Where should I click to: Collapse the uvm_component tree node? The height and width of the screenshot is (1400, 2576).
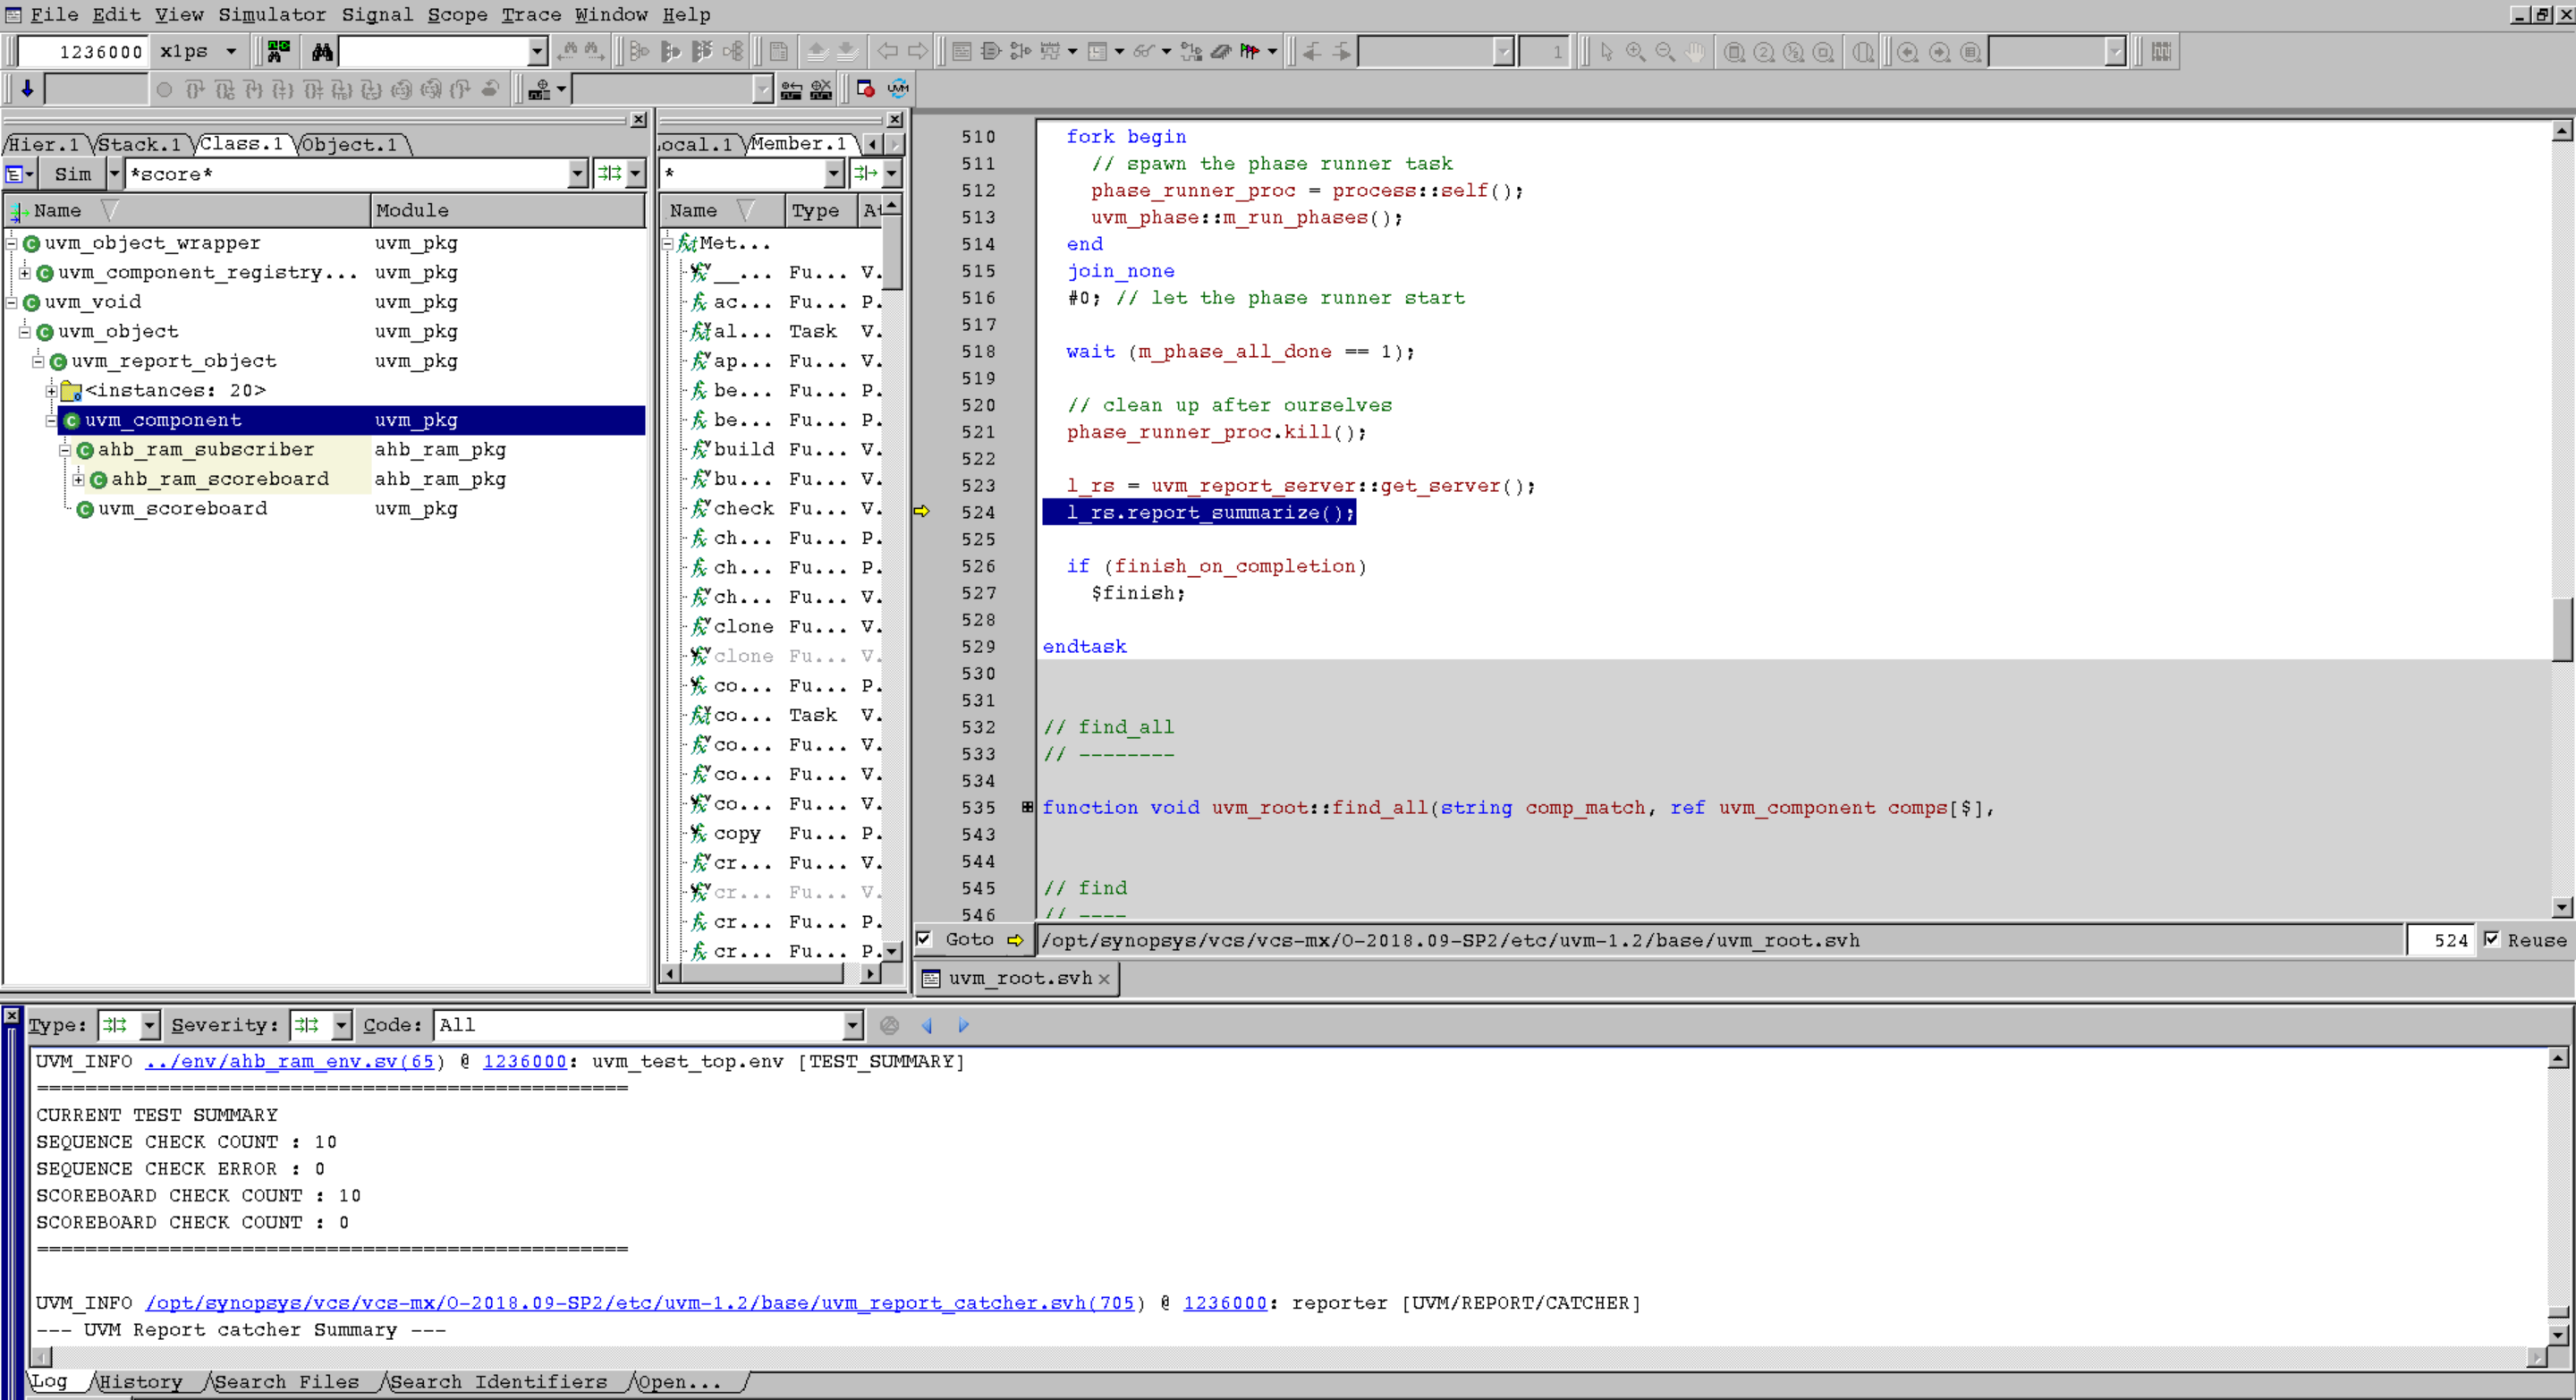point(51,421)
